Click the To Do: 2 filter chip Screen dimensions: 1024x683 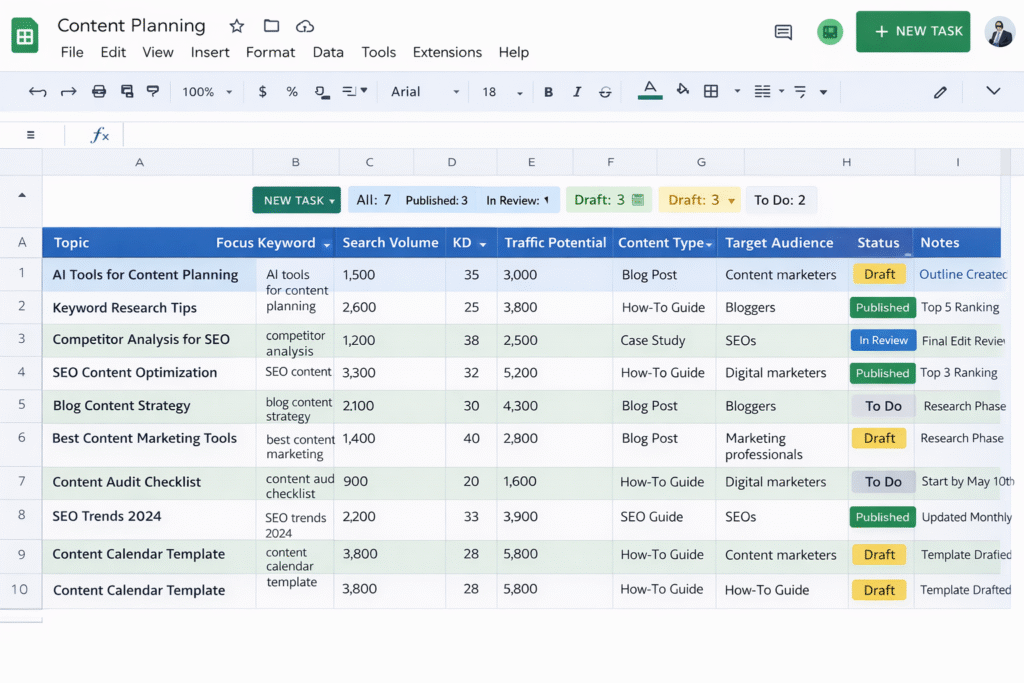pyautogui.click(x=780, y=200)
